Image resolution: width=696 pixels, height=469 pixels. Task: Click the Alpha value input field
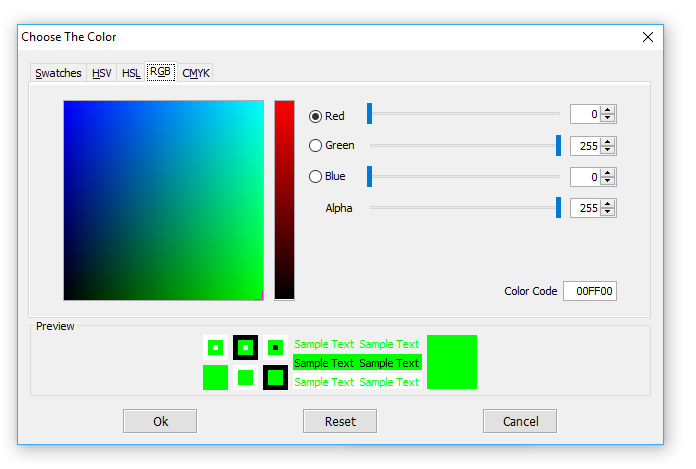click(585, 208)
